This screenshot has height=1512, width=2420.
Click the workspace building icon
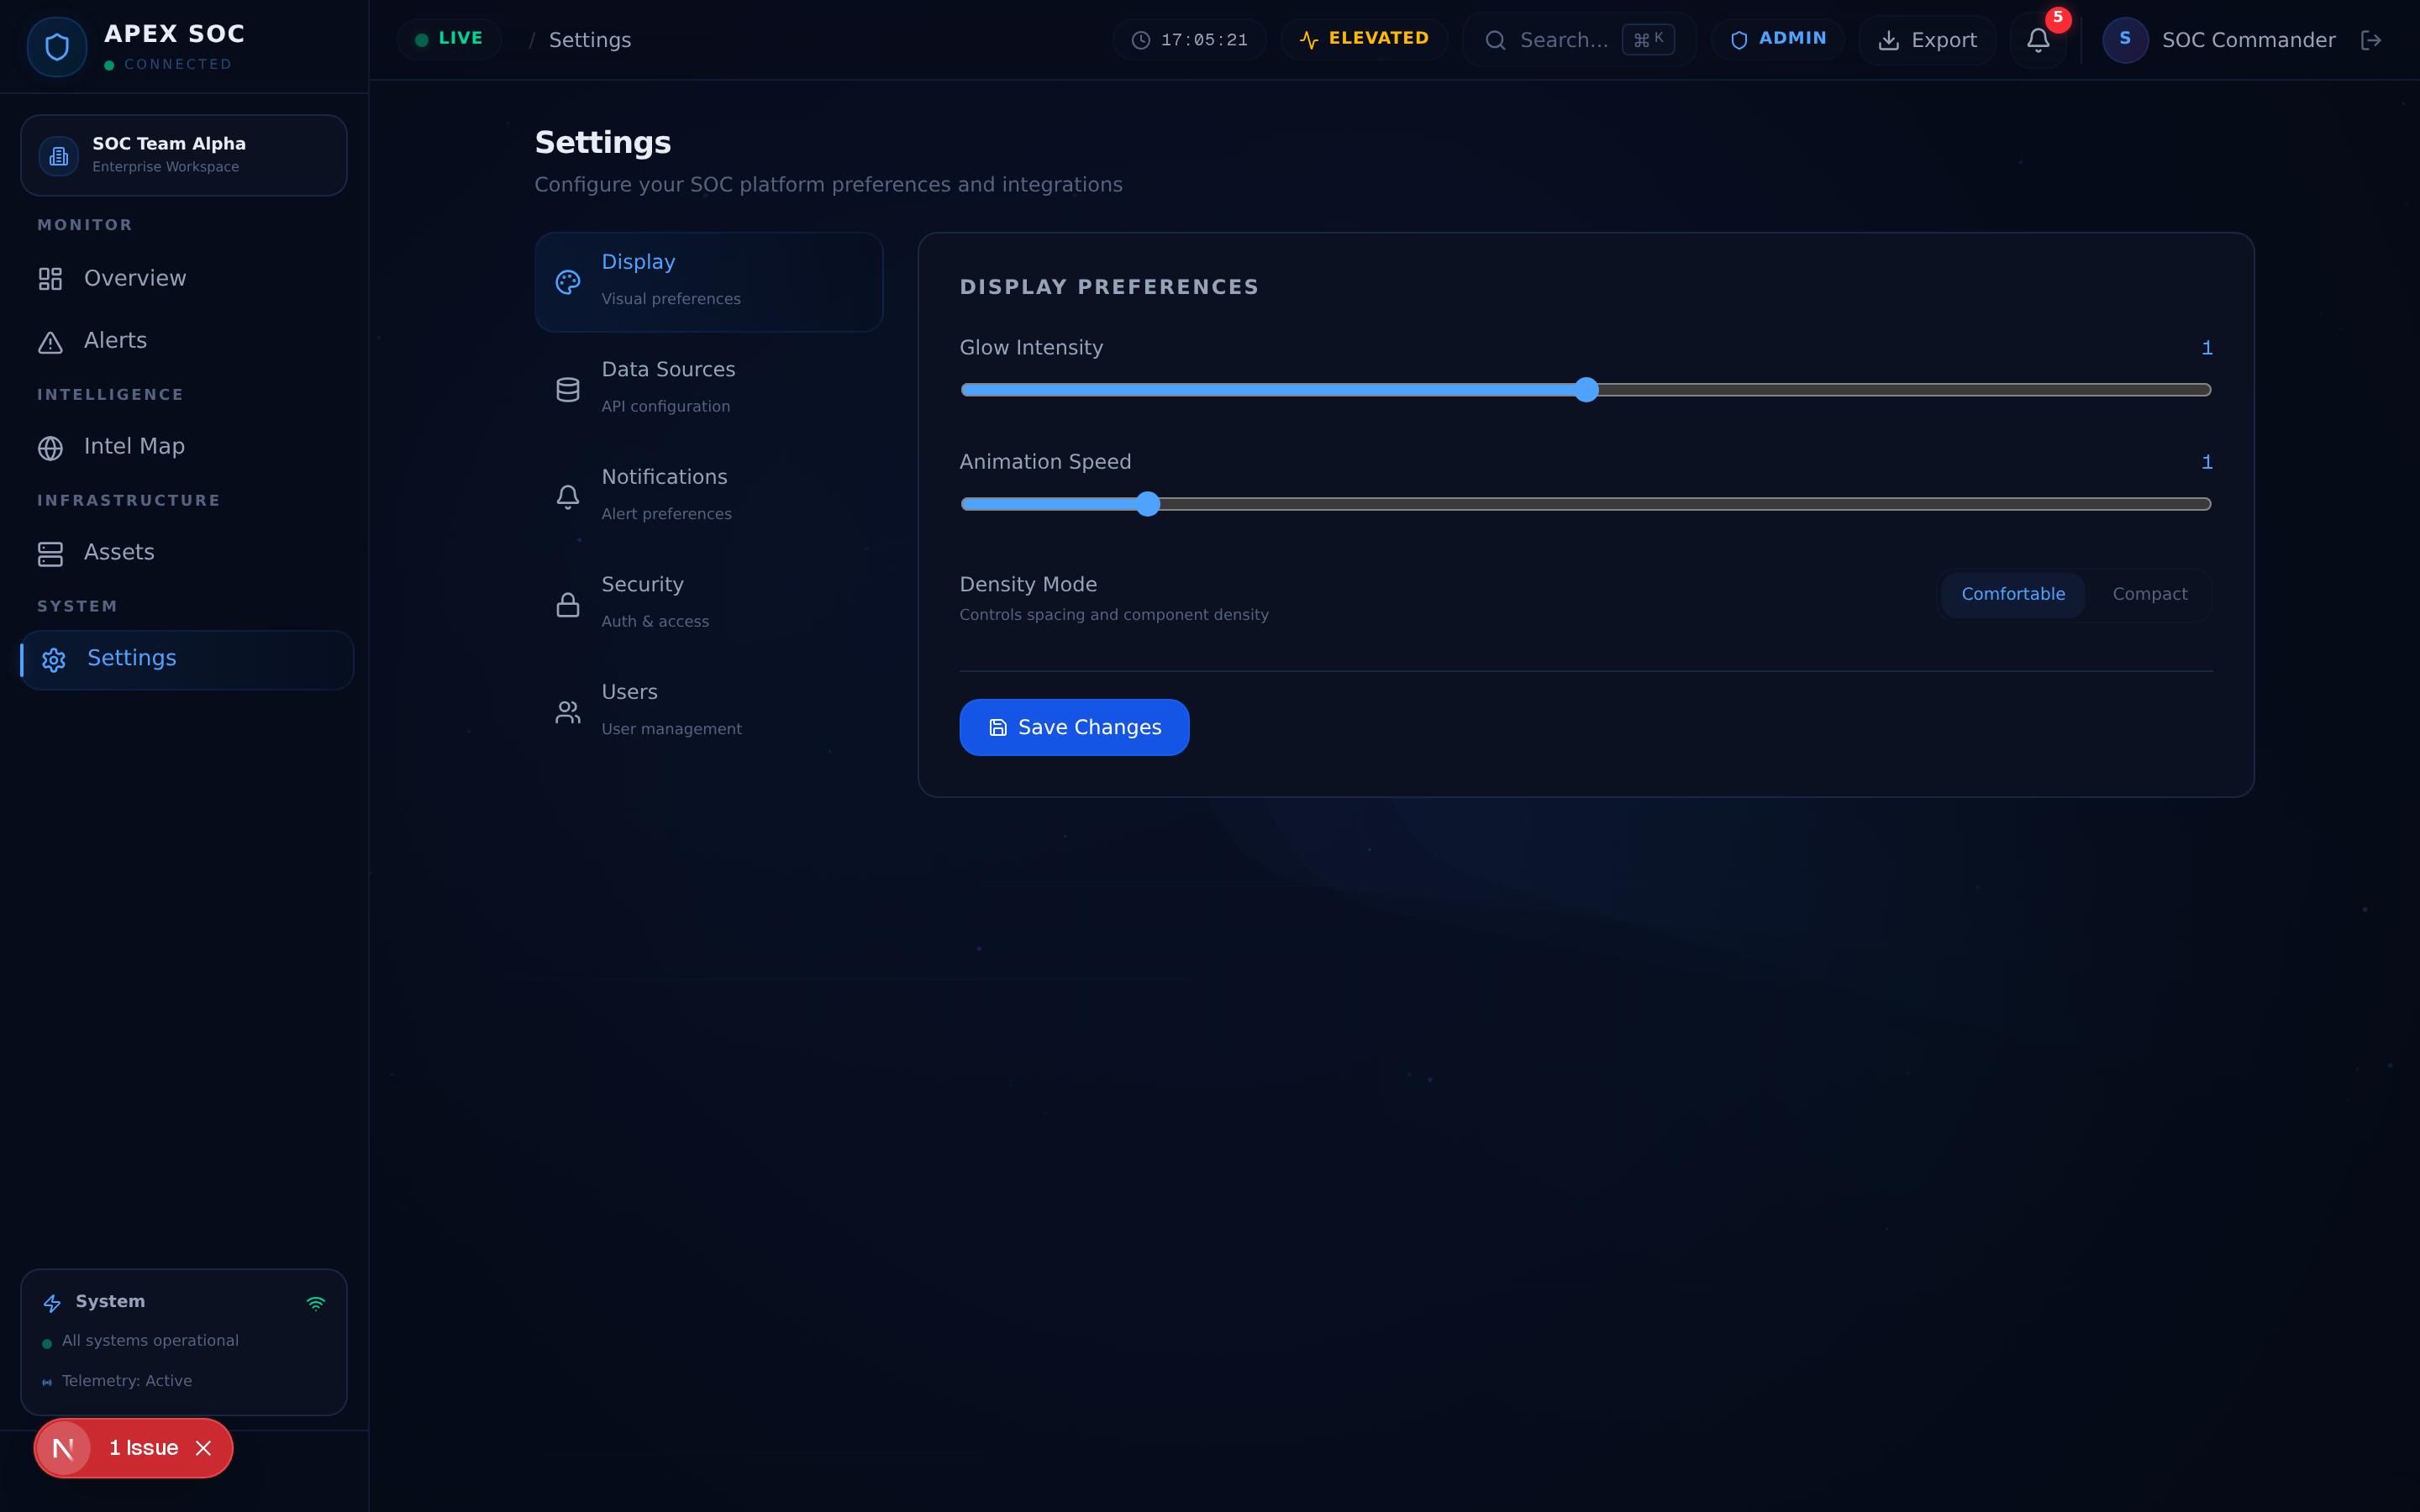point(59,156)
